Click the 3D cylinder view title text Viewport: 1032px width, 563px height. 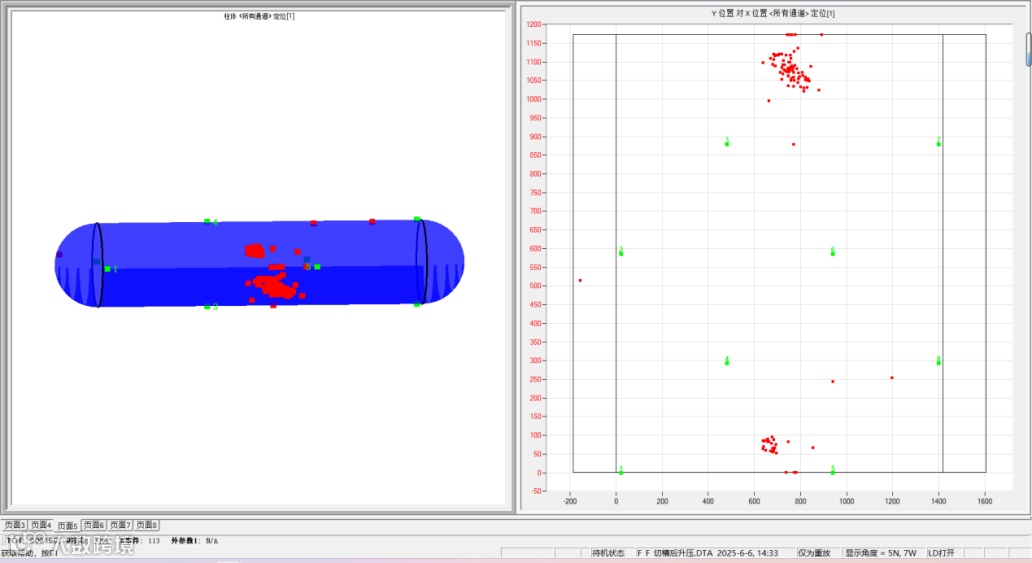(x=259, y=16)
